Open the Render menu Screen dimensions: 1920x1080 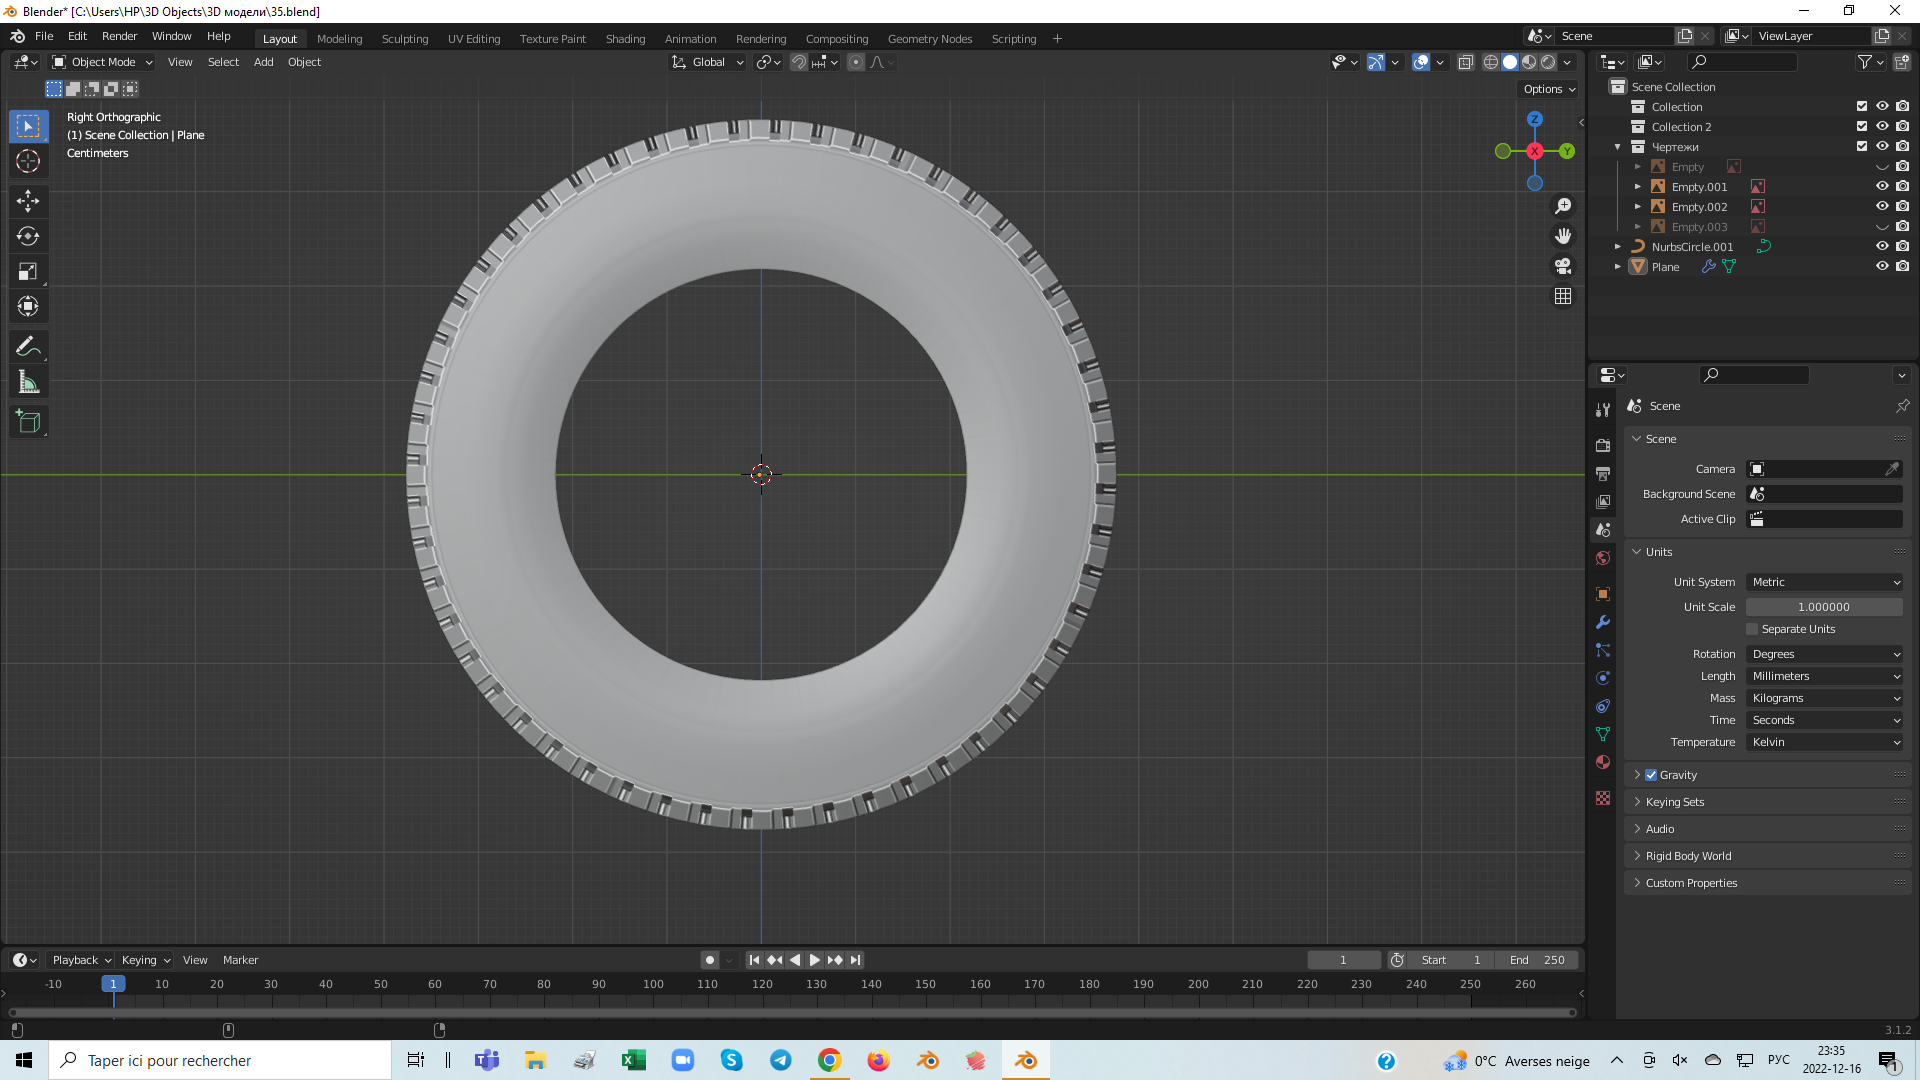[119, 36]
